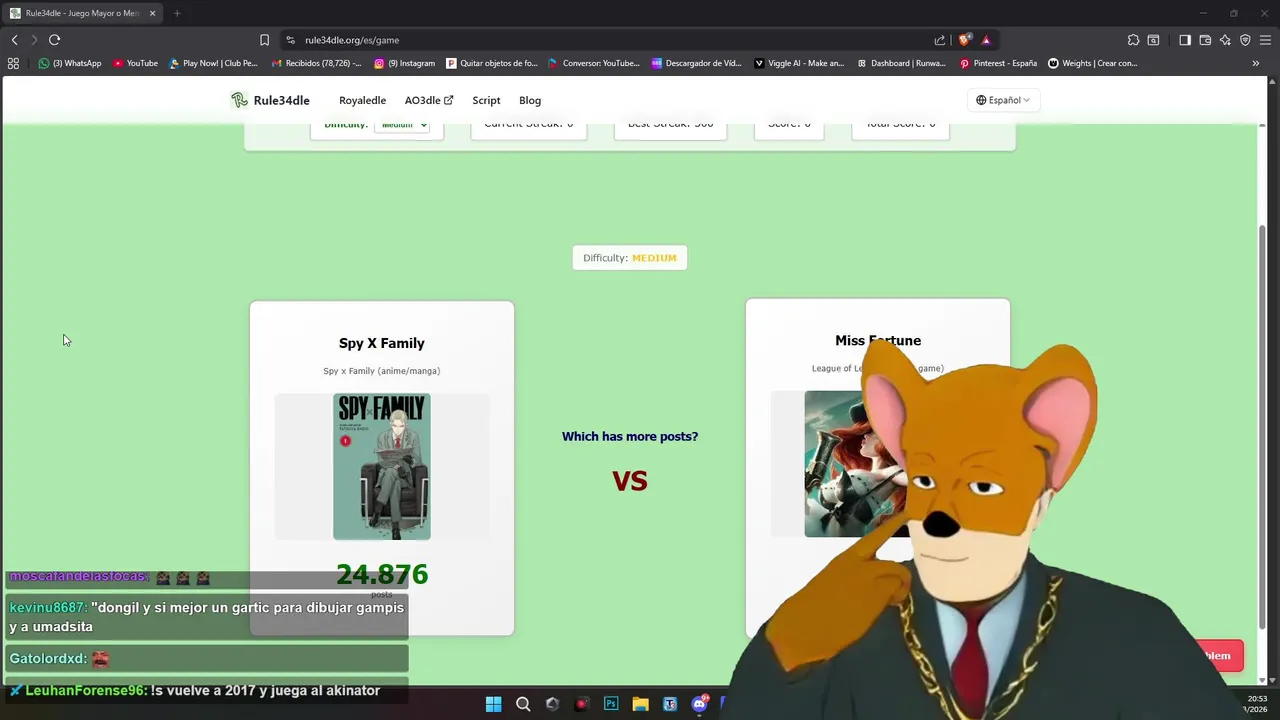Screen dimensions: 1280x720
Task: Open File Explorer from the taskbar
Action: (640, 704)
